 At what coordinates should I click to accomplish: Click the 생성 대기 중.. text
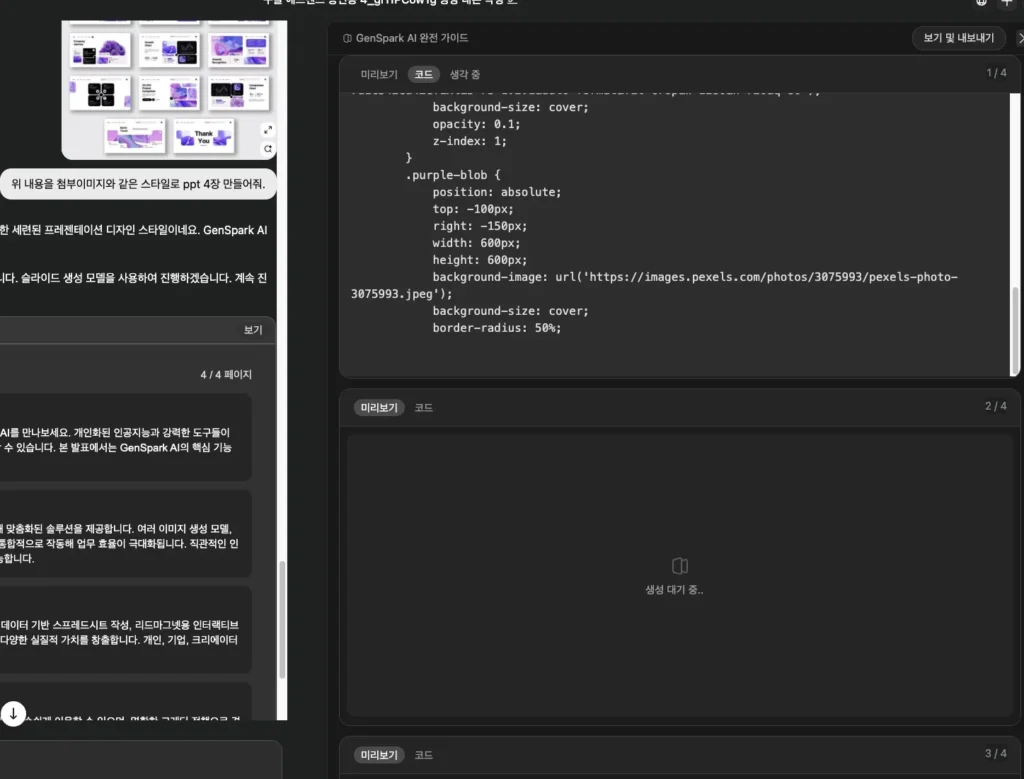pos(675,590)
